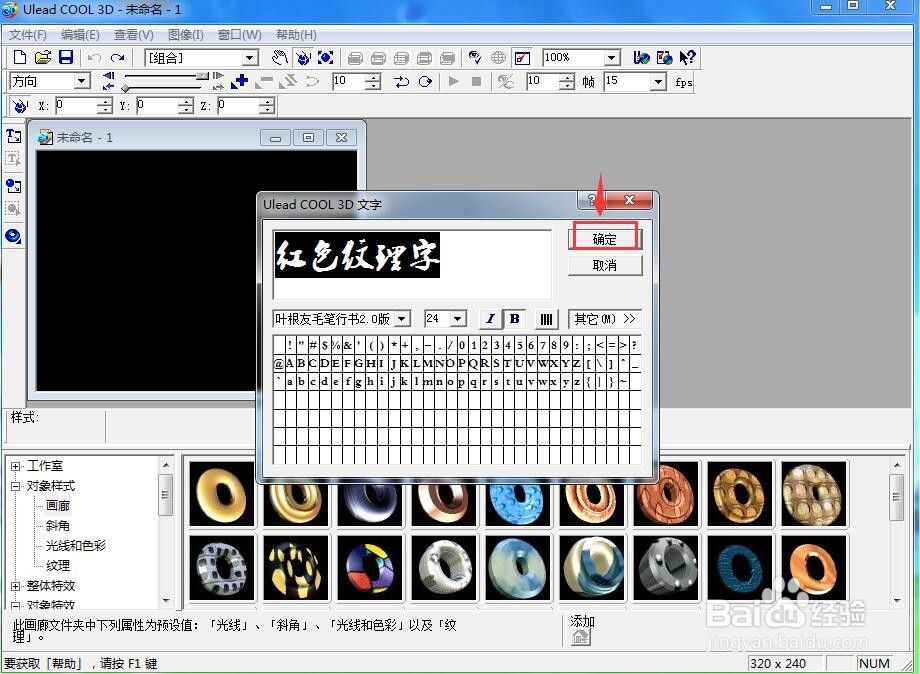Open the 查看(V) menu
Screen dimensions: 920x674
click(133, 35)
